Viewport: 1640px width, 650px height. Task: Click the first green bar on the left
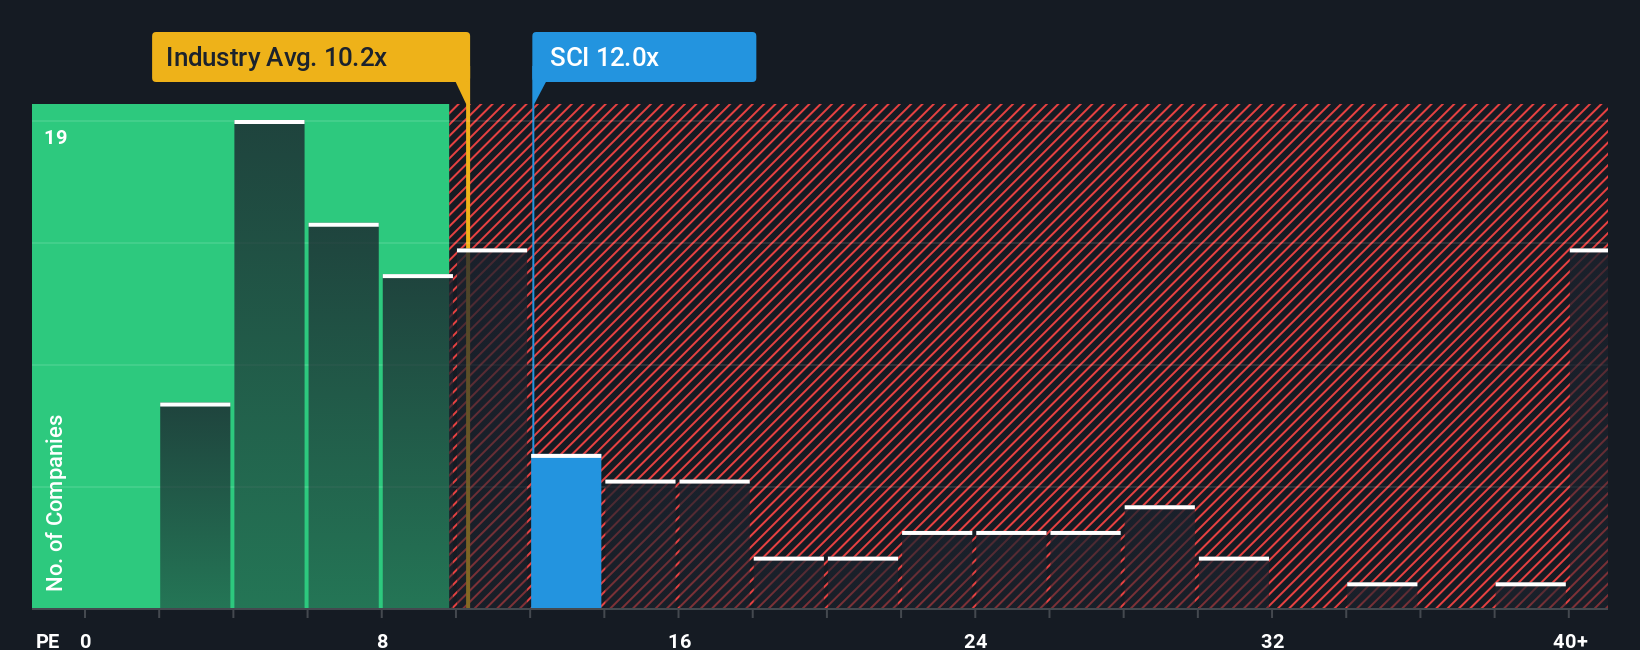(x=195, y=505)
